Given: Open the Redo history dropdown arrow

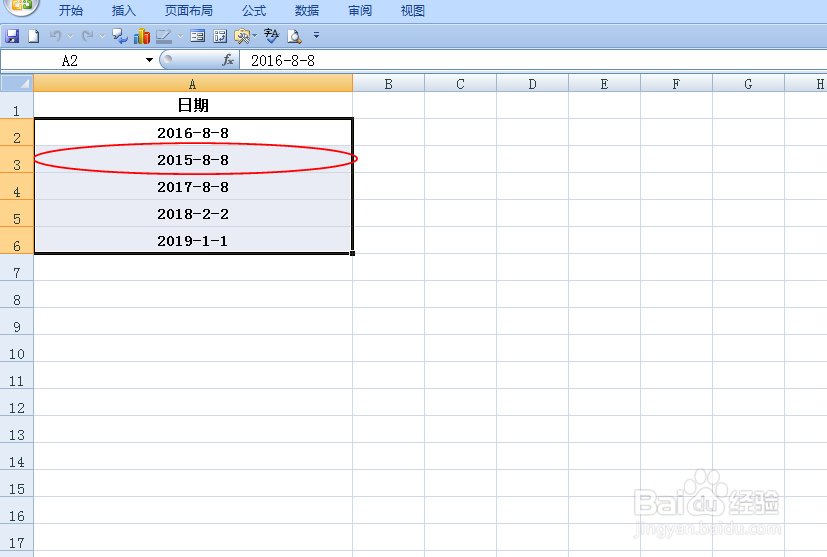Looking at the screenshot, I should [x=102, y=36].
